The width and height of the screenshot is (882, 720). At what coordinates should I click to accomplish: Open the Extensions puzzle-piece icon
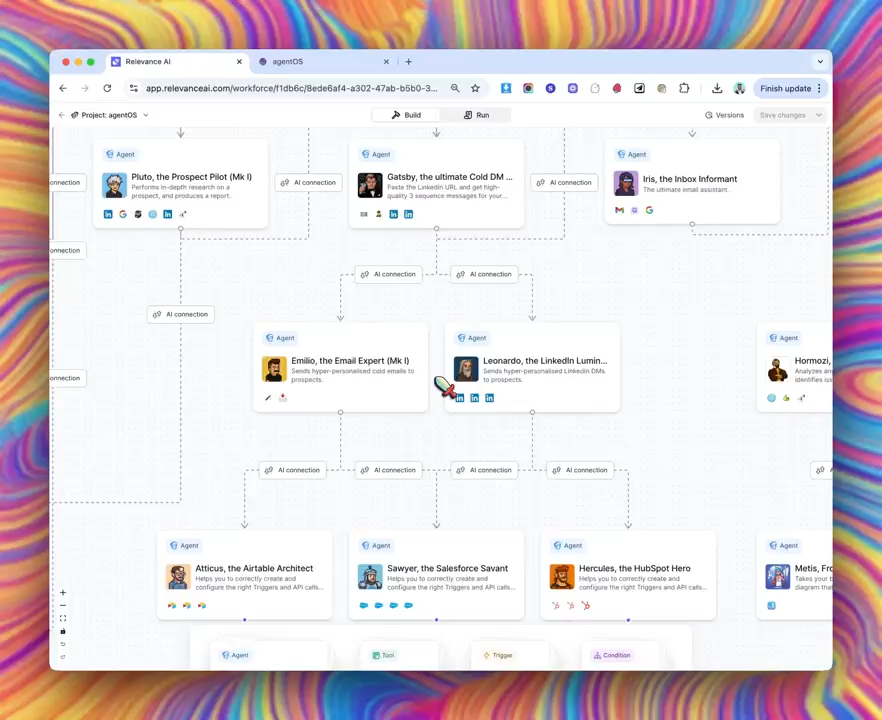point(684,88)
